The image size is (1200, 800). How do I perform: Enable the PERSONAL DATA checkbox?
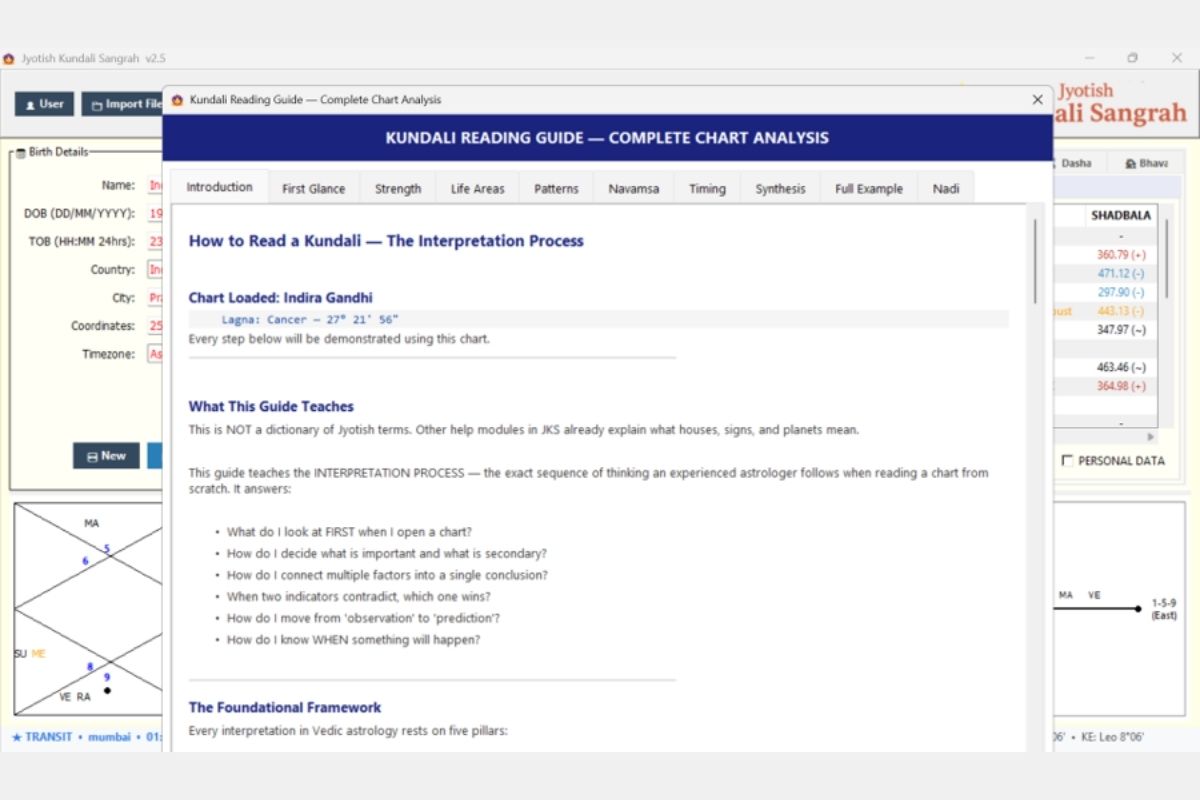coord(1067,461)
